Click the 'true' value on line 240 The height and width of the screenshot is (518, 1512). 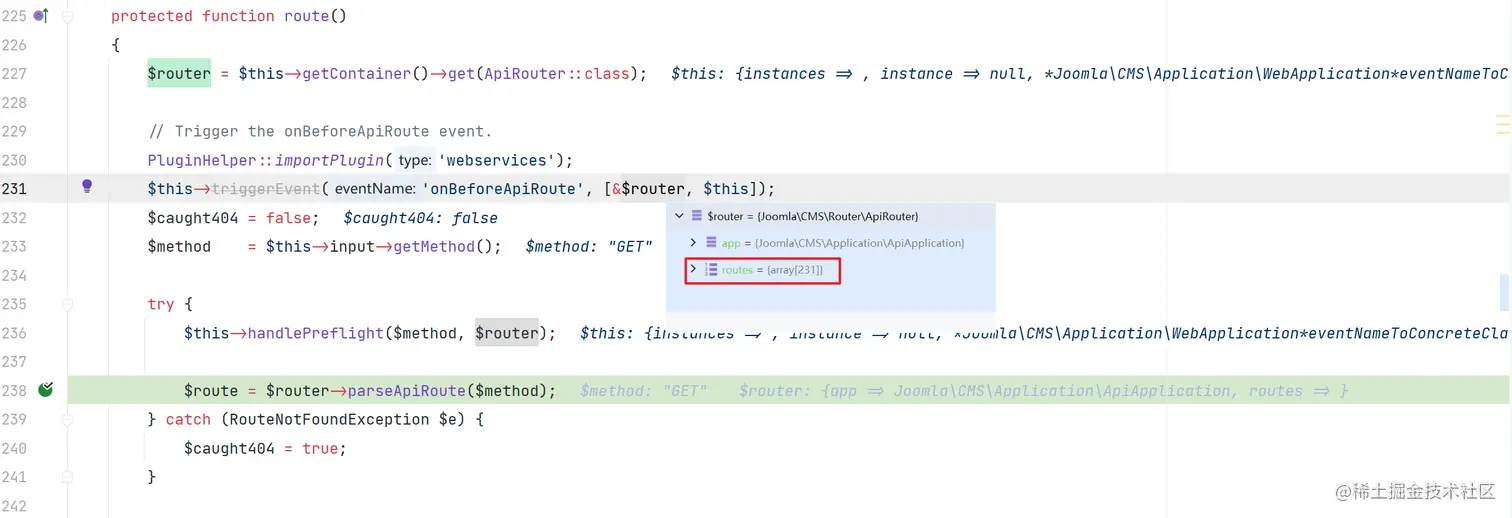320,448
